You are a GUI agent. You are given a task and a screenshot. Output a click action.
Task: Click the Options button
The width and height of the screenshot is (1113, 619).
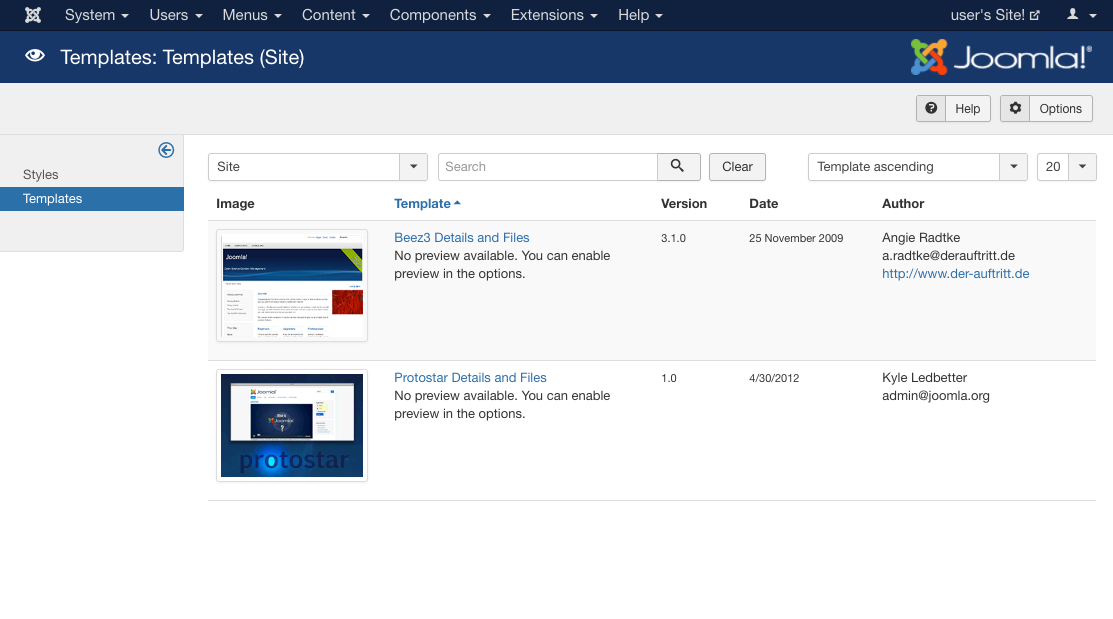[1046, 109]
